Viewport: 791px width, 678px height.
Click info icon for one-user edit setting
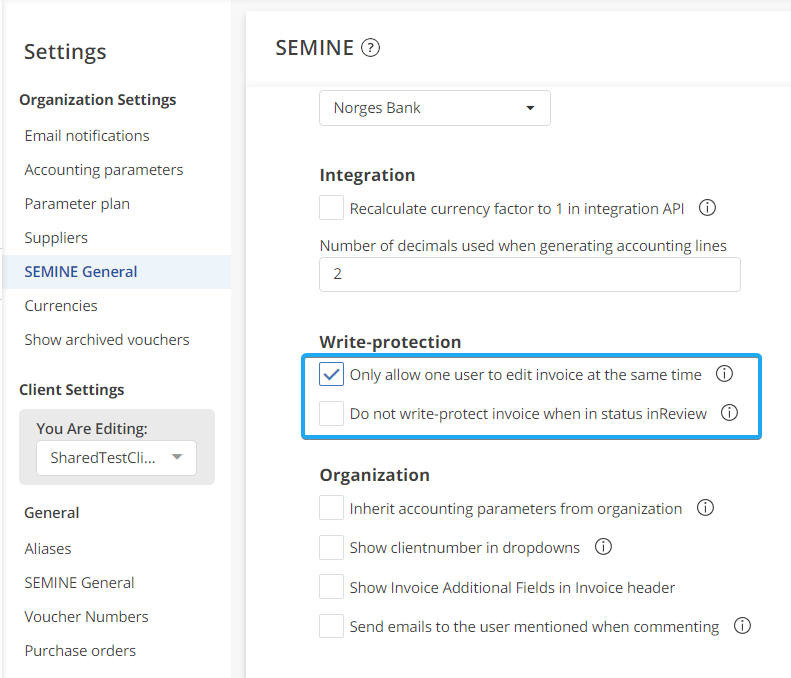coord(725,374)
